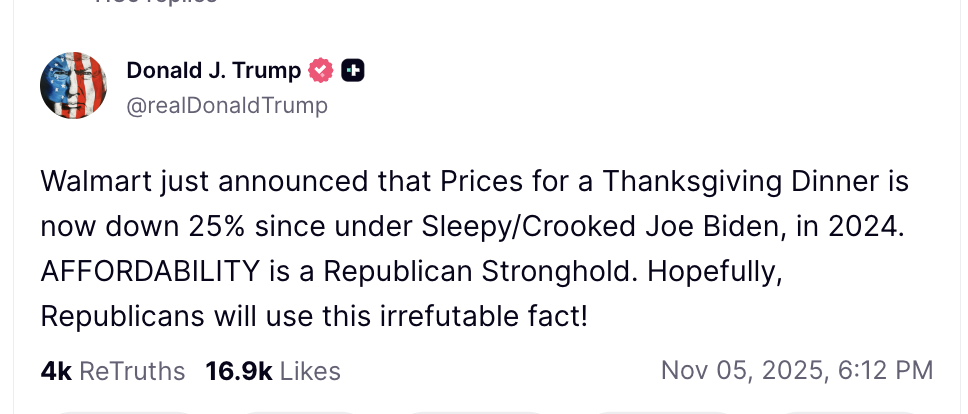This screenshot has width=968, height=414.
Task: View the 16.9k Likes list
Action: point(273,371)
